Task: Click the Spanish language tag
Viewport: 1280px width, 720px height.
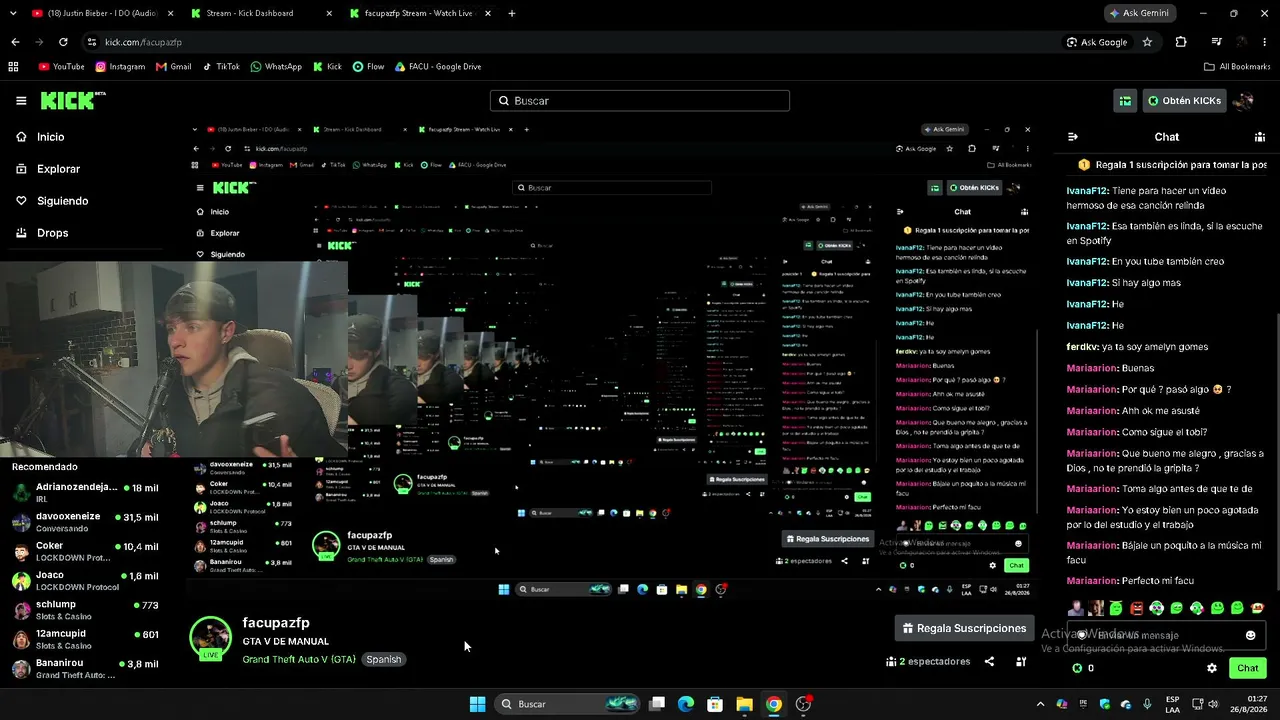Action: tap(383, 659)
